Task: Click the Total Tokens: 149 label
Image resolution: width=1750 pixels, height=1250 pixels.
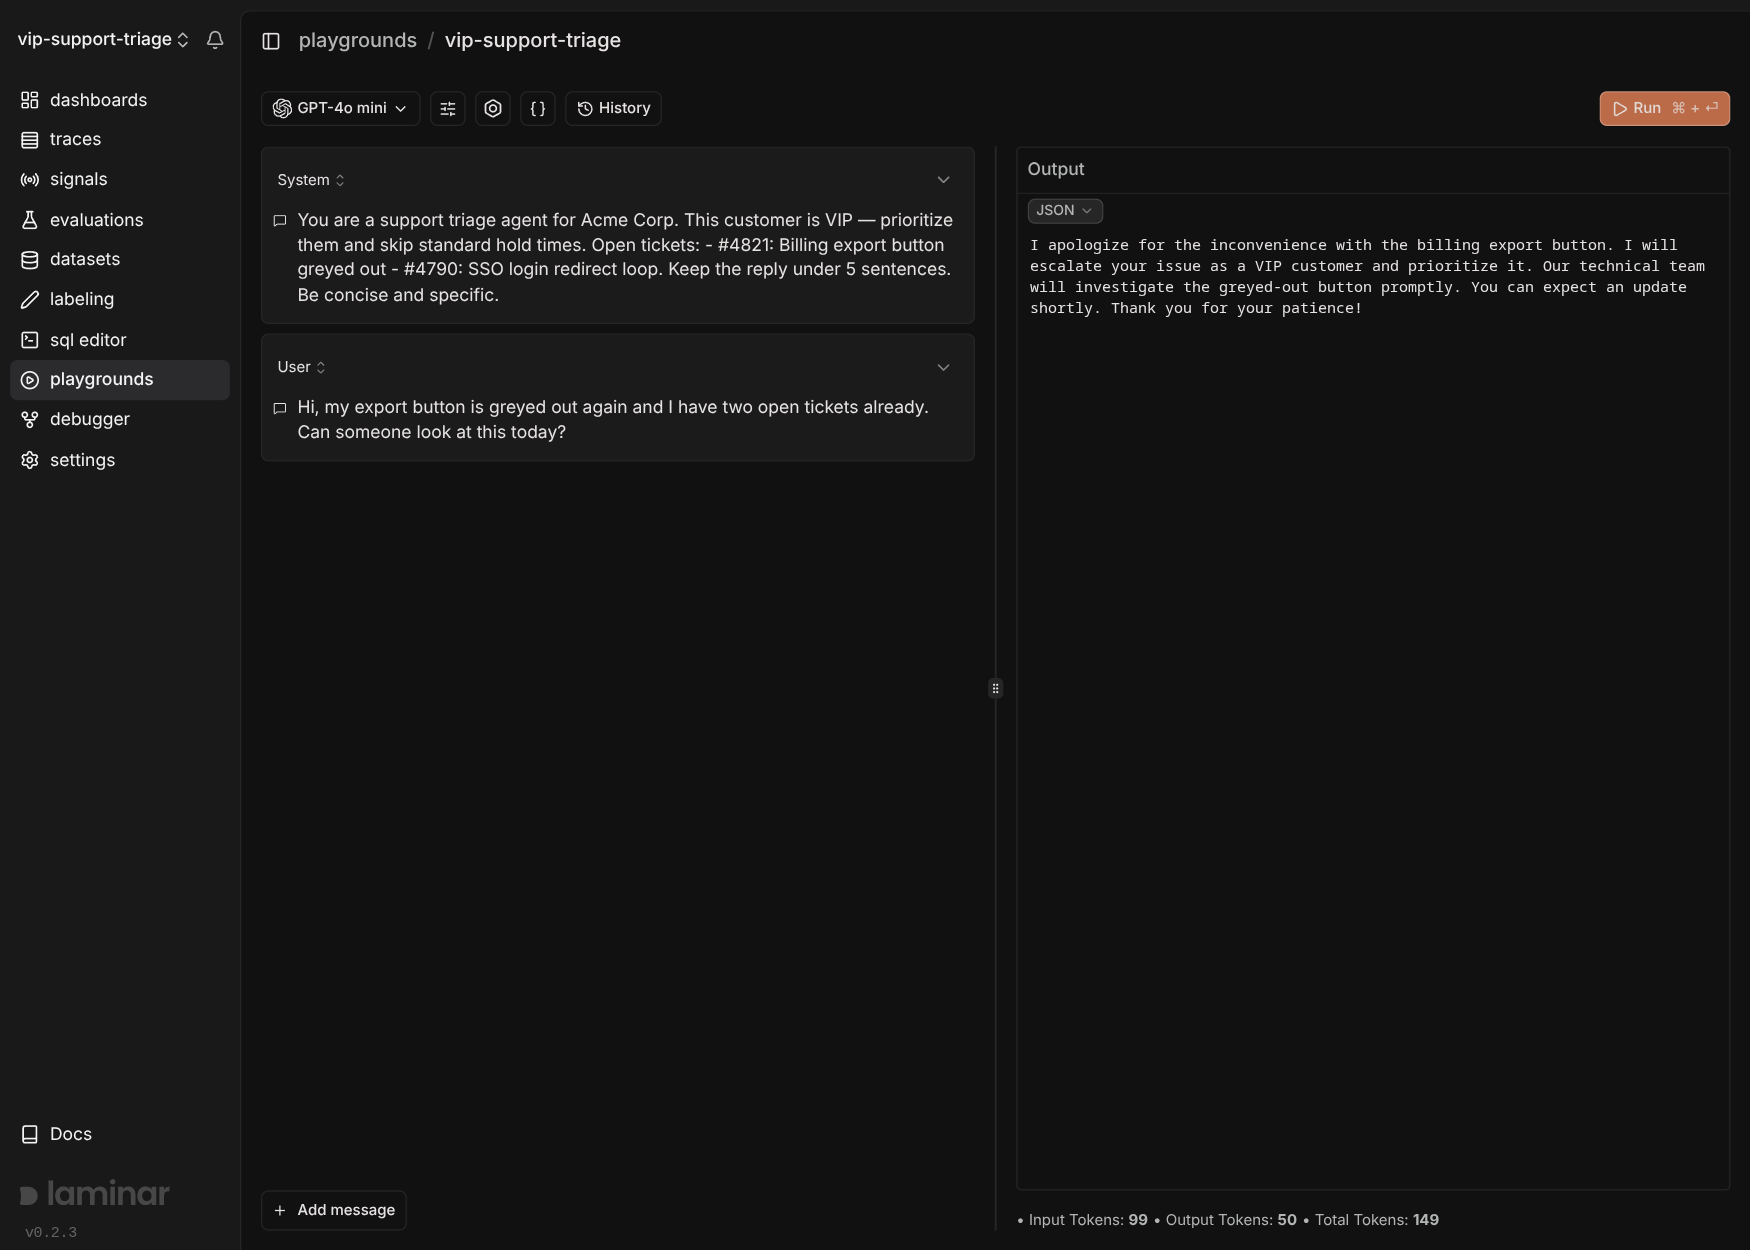Action: 1377,1220
